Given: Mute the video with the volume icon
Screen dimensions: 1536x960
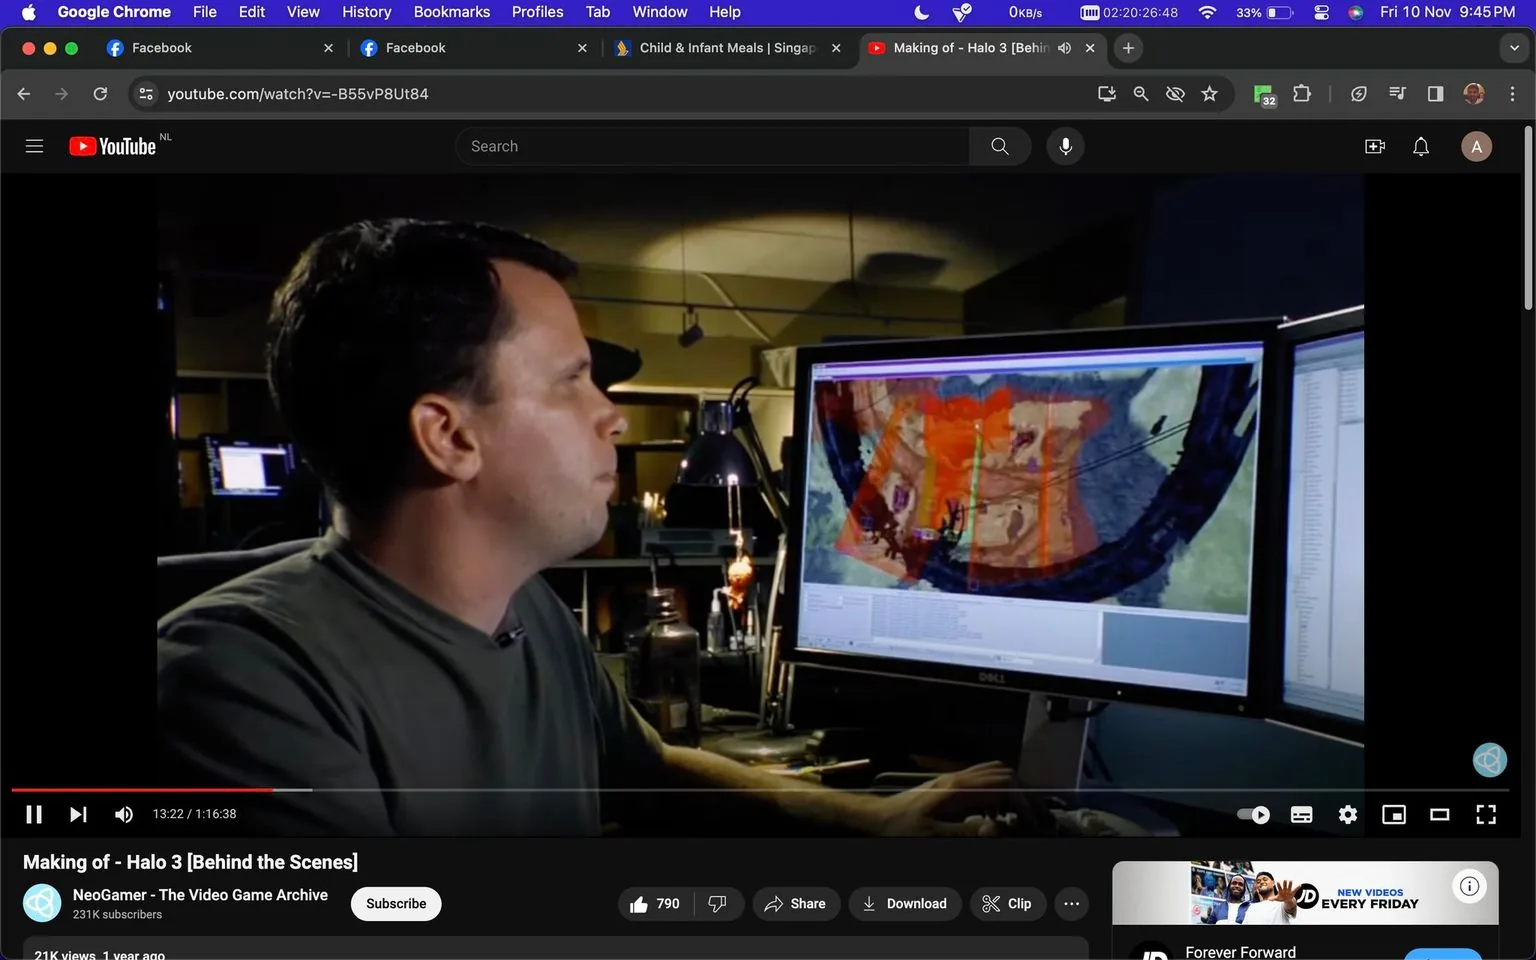Looking at the screenshot, I should (x=123, y=814).
